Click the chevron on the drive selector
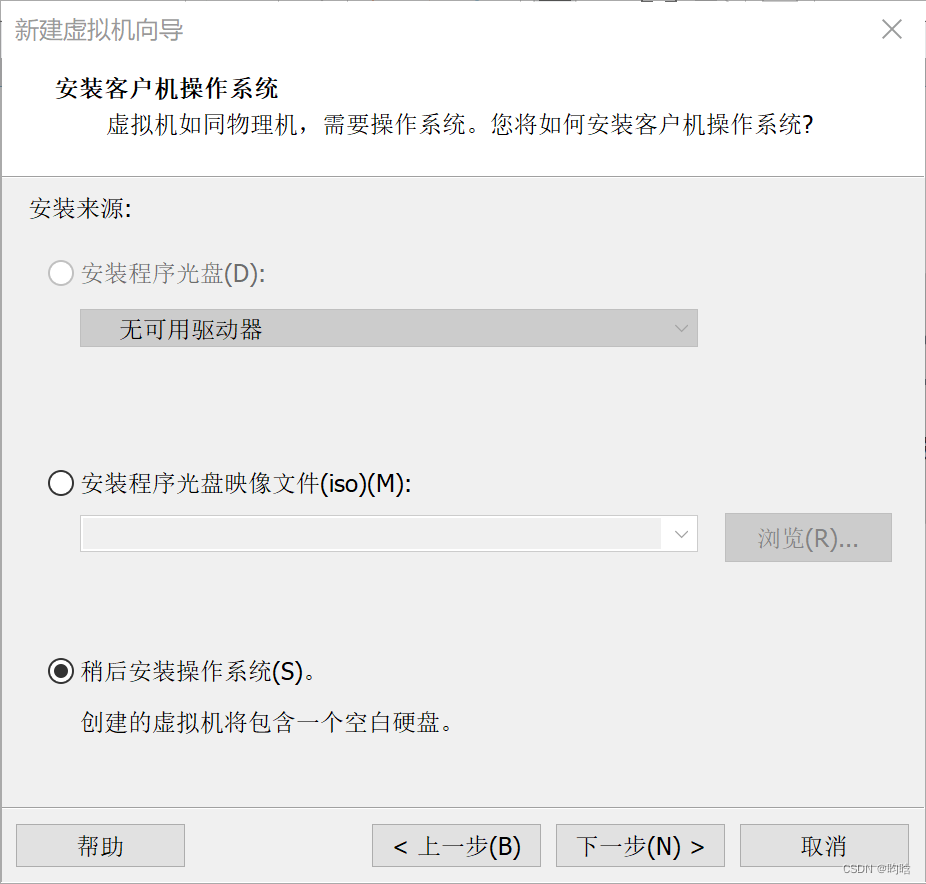This screenshot has width=926, height=884. [x=682, y=328]
